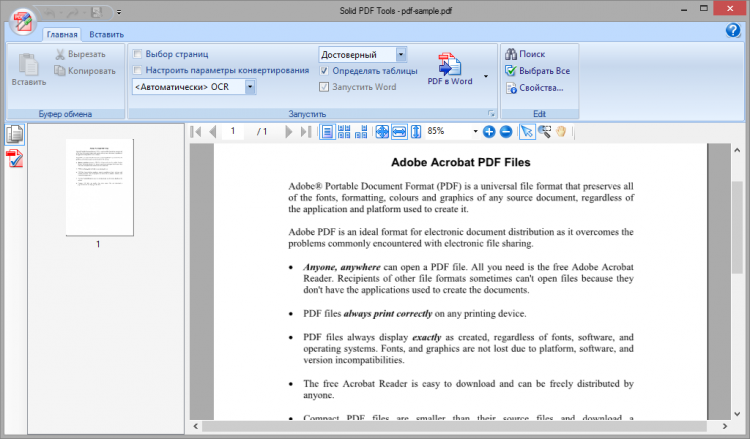This screenshot has height=439, width=750.
Task: Click Fit Page zoom icon
Action: pos(382,132)
